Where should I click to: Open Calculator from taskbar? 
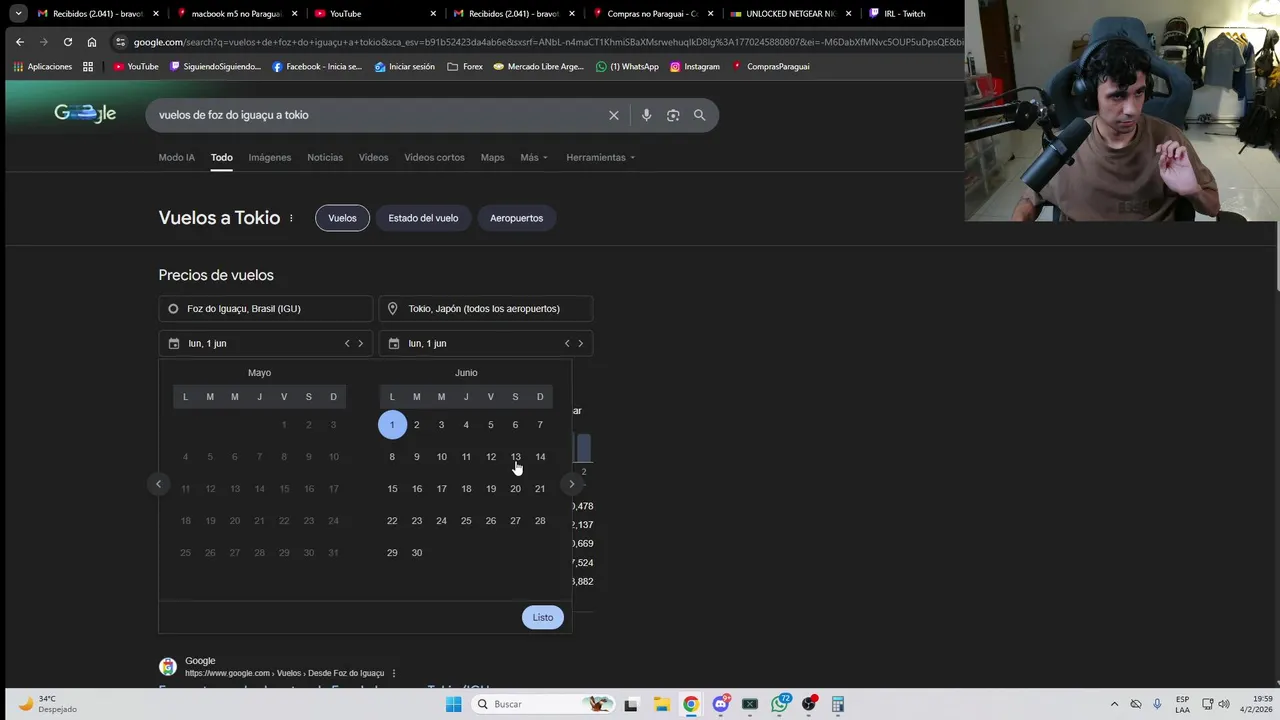click(838, 704)
